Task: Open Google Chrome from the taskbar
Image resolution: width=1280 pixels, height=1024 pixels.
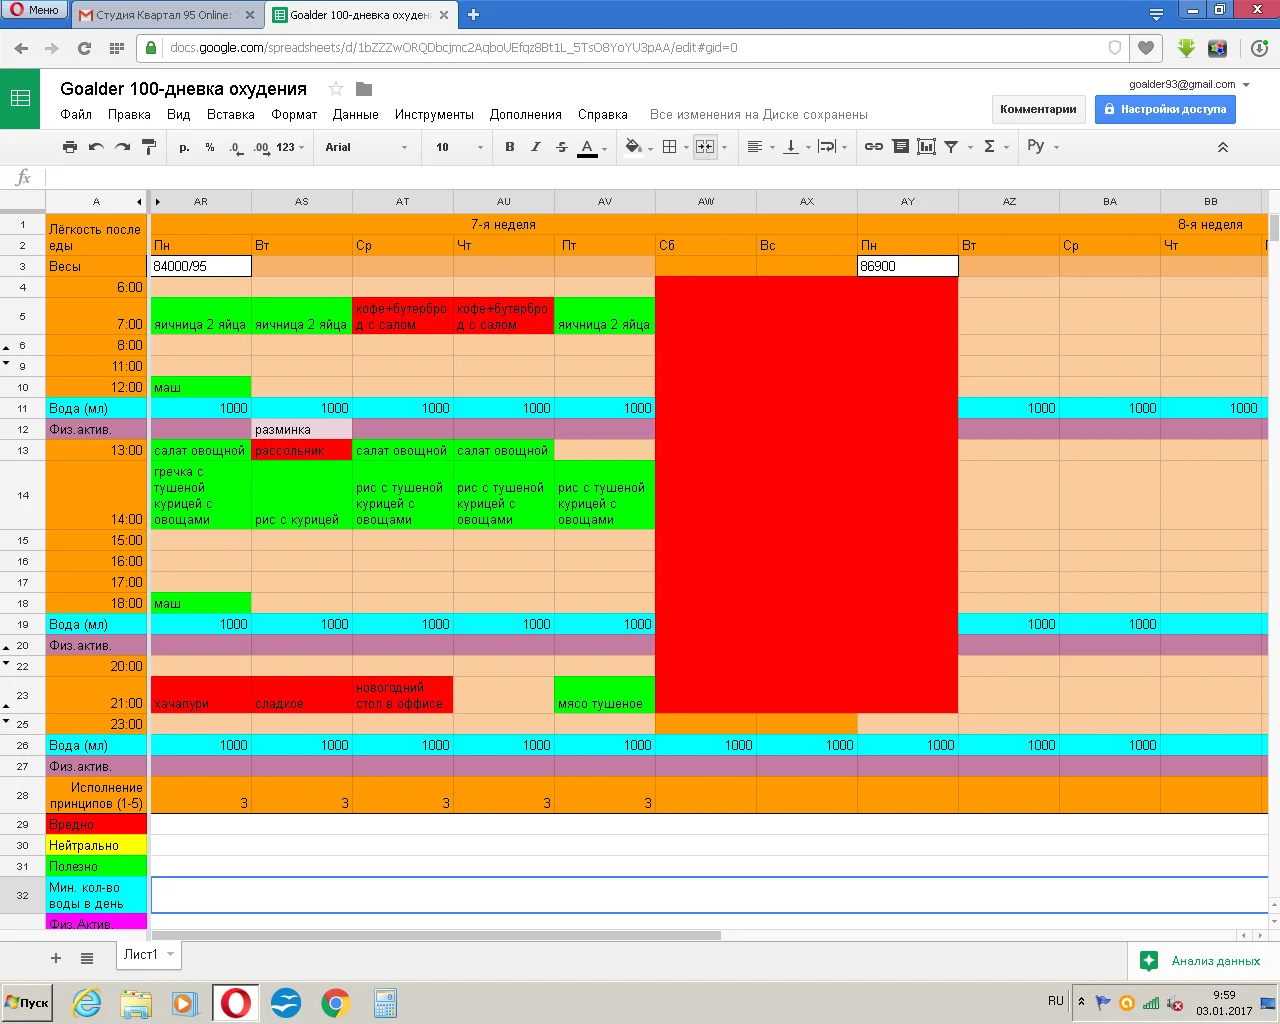Action: point(335,1002)
